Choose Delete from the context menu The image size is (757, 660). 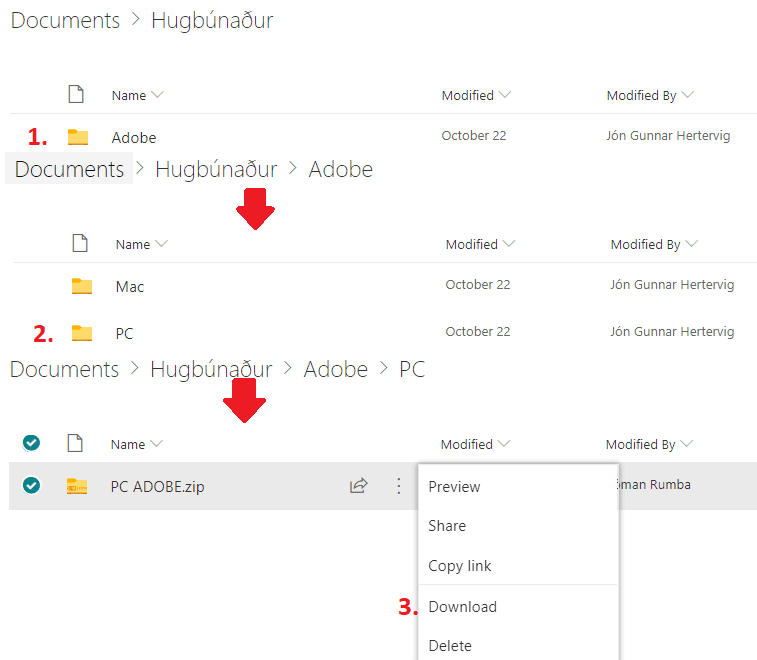[x=449, y=646]
